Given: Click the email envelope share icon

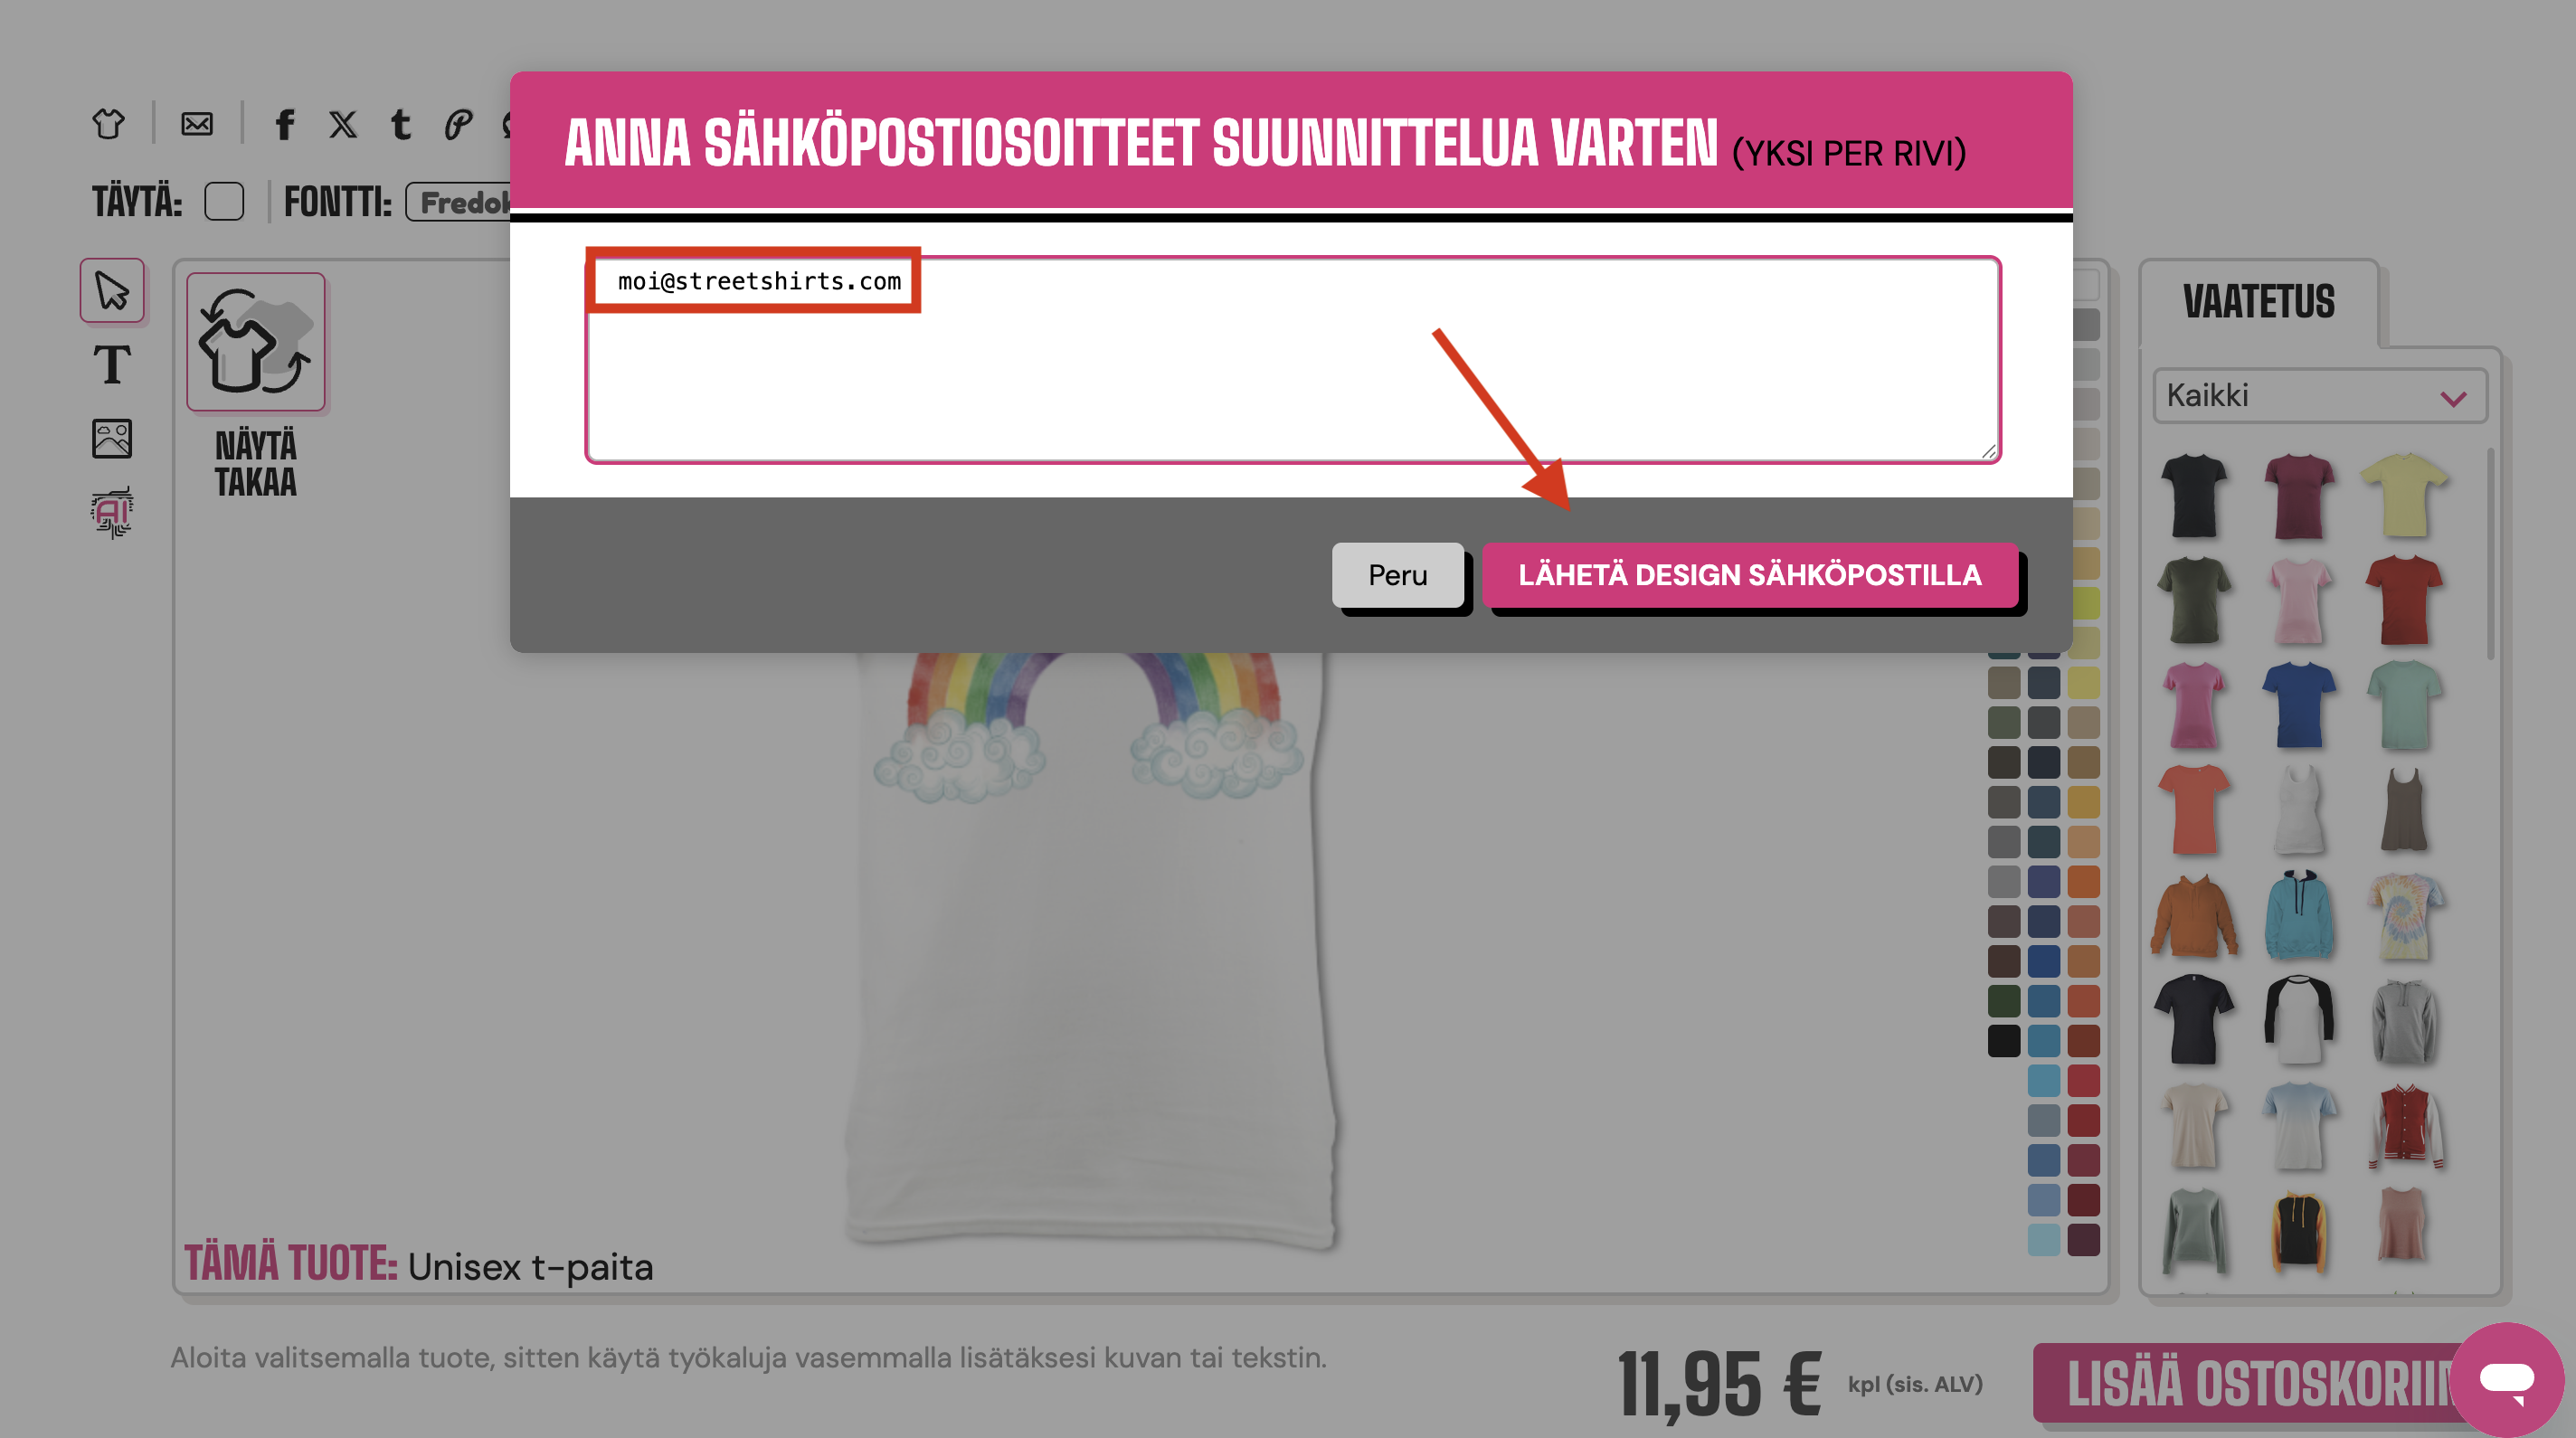Looking at the screenshot, I should pos(197,124).
